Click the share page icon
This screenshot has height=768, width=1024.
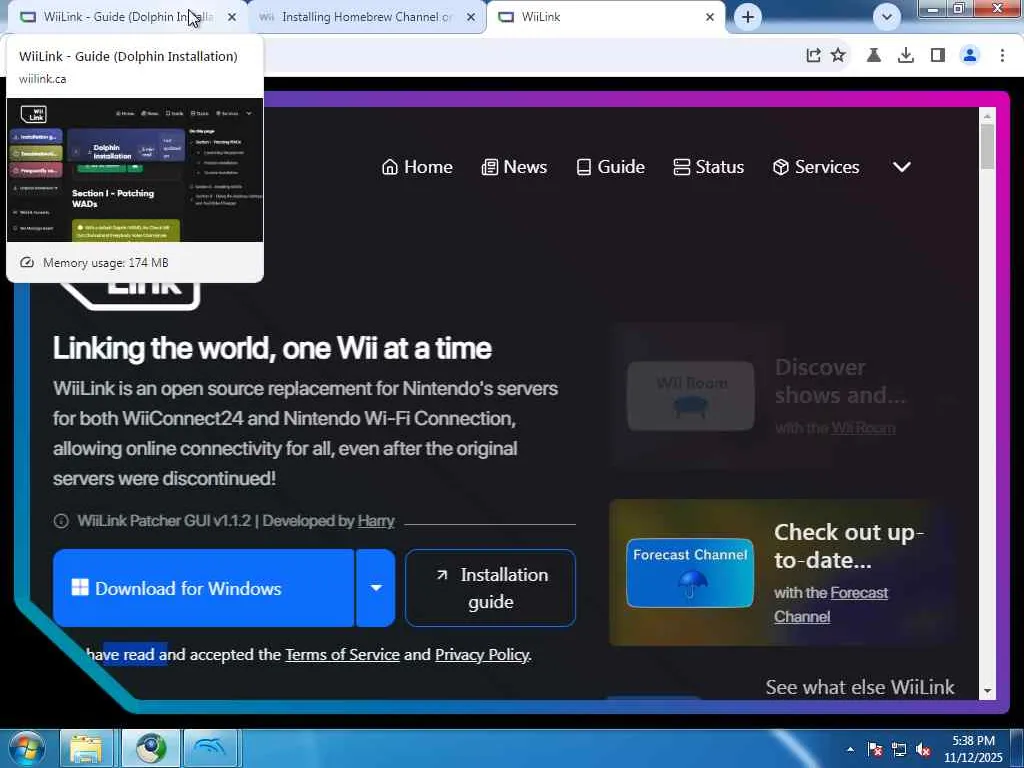click(x=813, y=56)
